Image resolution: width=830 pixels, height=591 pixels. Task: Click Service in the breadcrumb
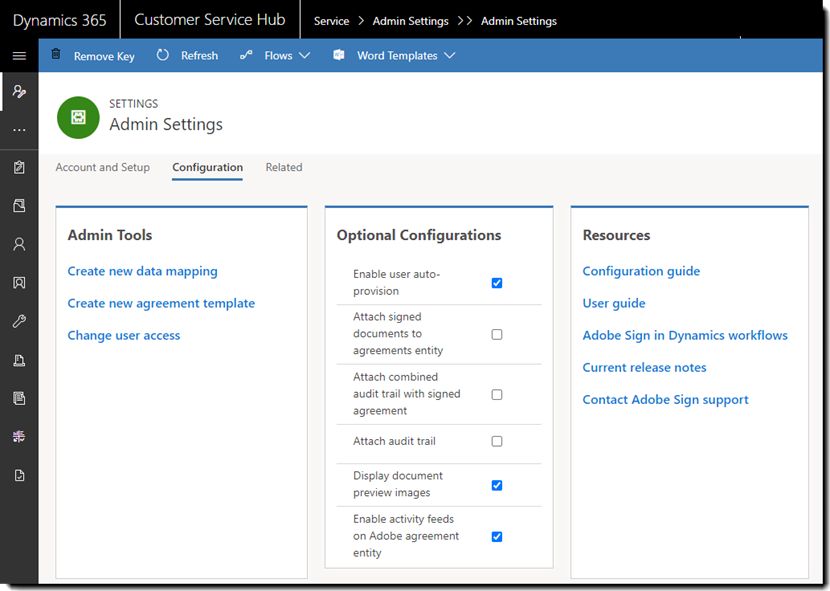[331, 21]
